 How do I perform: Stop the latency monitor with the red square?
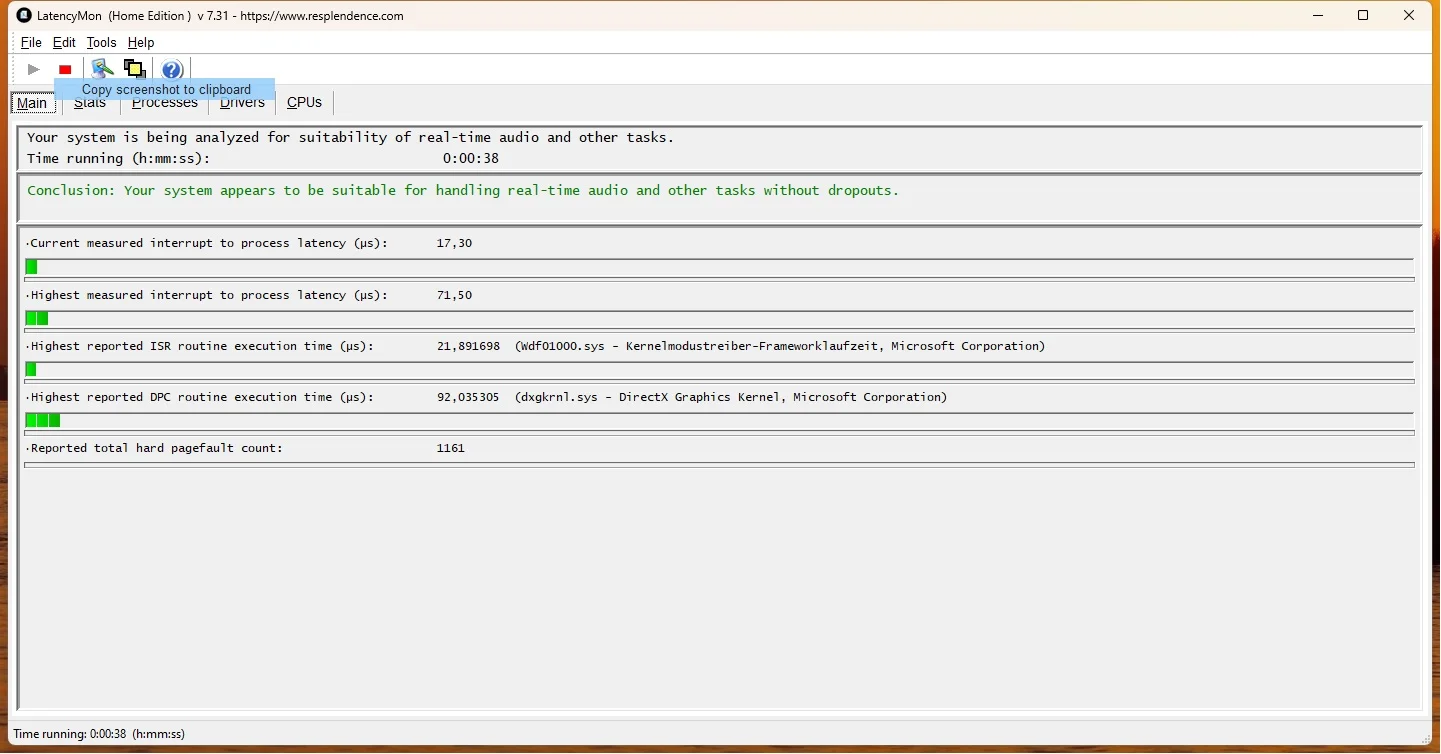click(x=65, y=69)
